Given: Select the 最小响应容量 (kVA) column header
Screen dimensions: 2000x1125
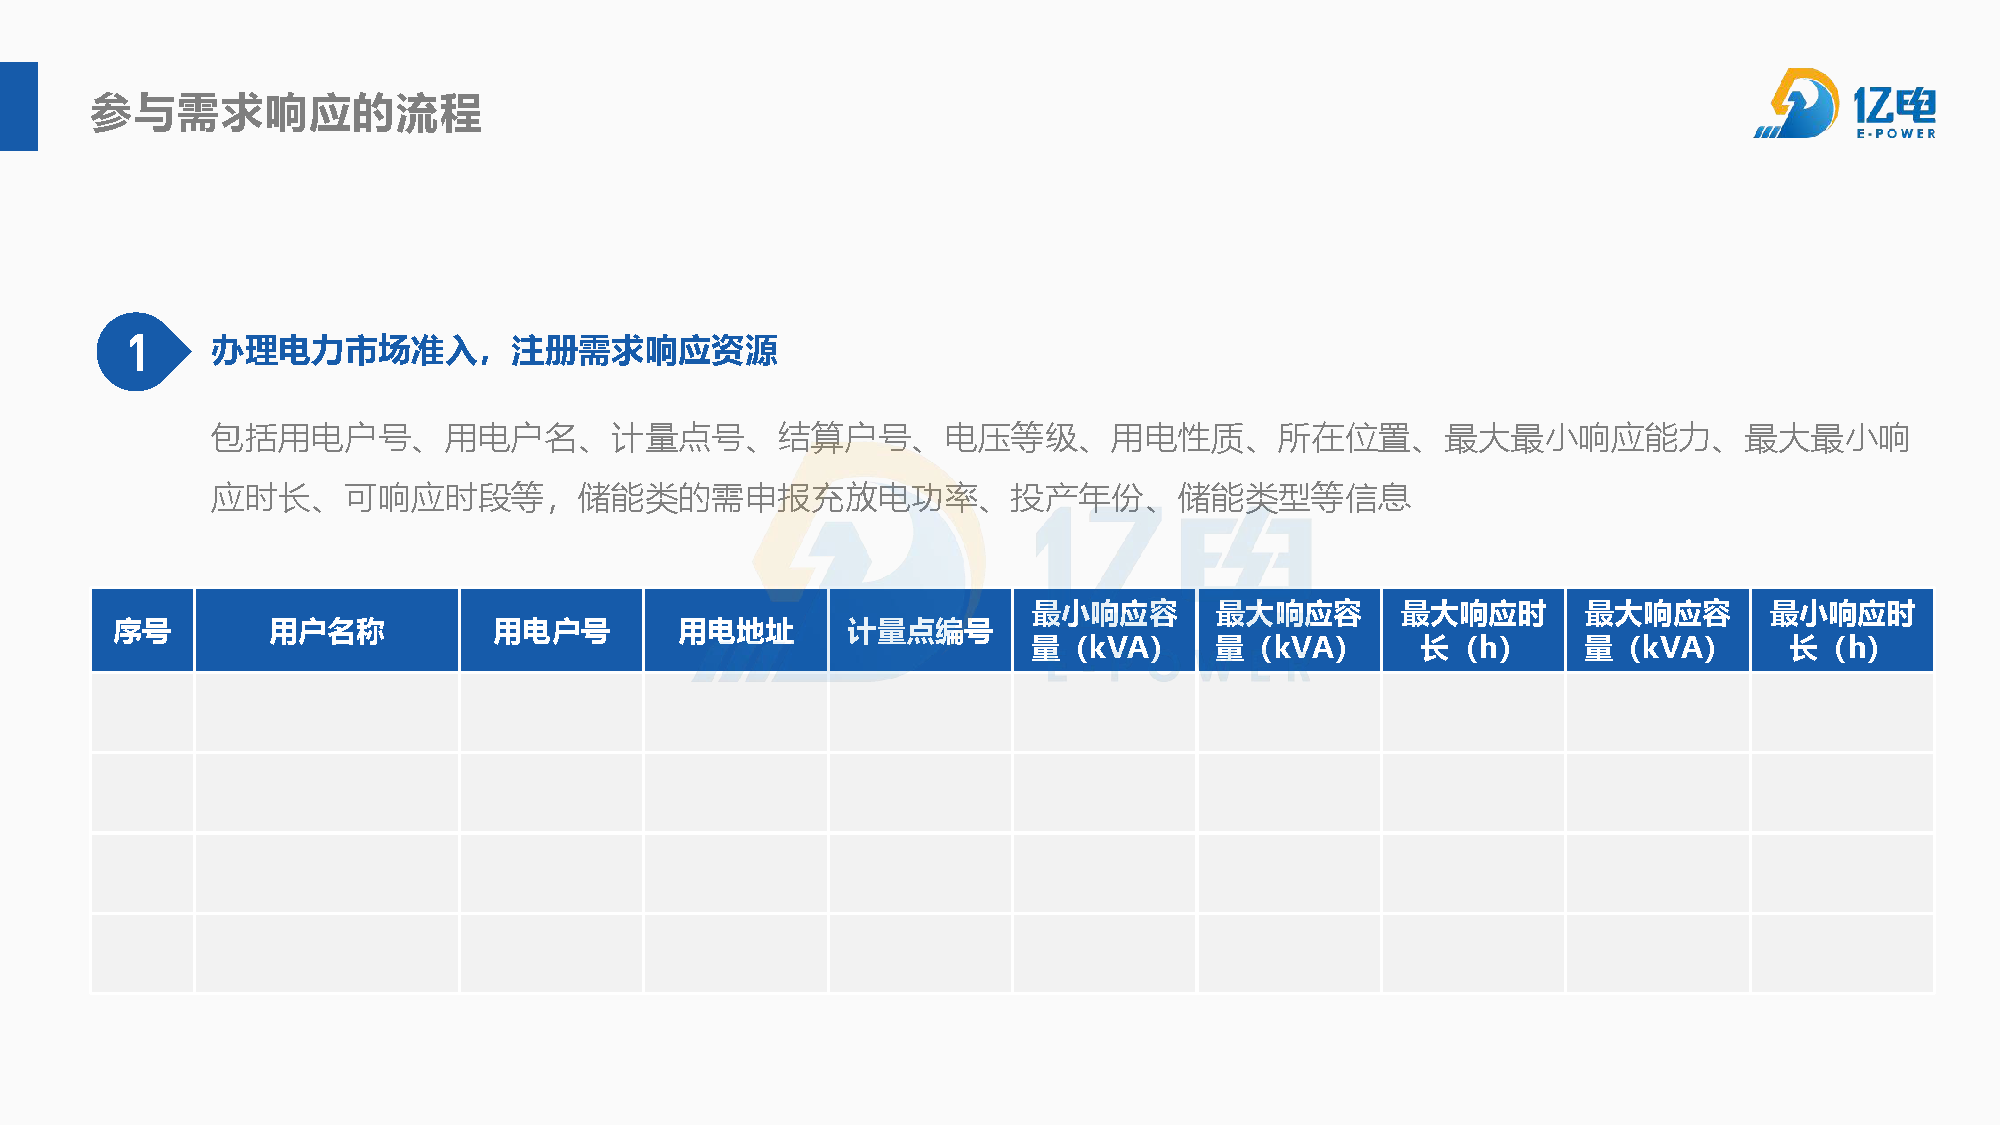Looking at the screenshot, I should pos(1104,631).
